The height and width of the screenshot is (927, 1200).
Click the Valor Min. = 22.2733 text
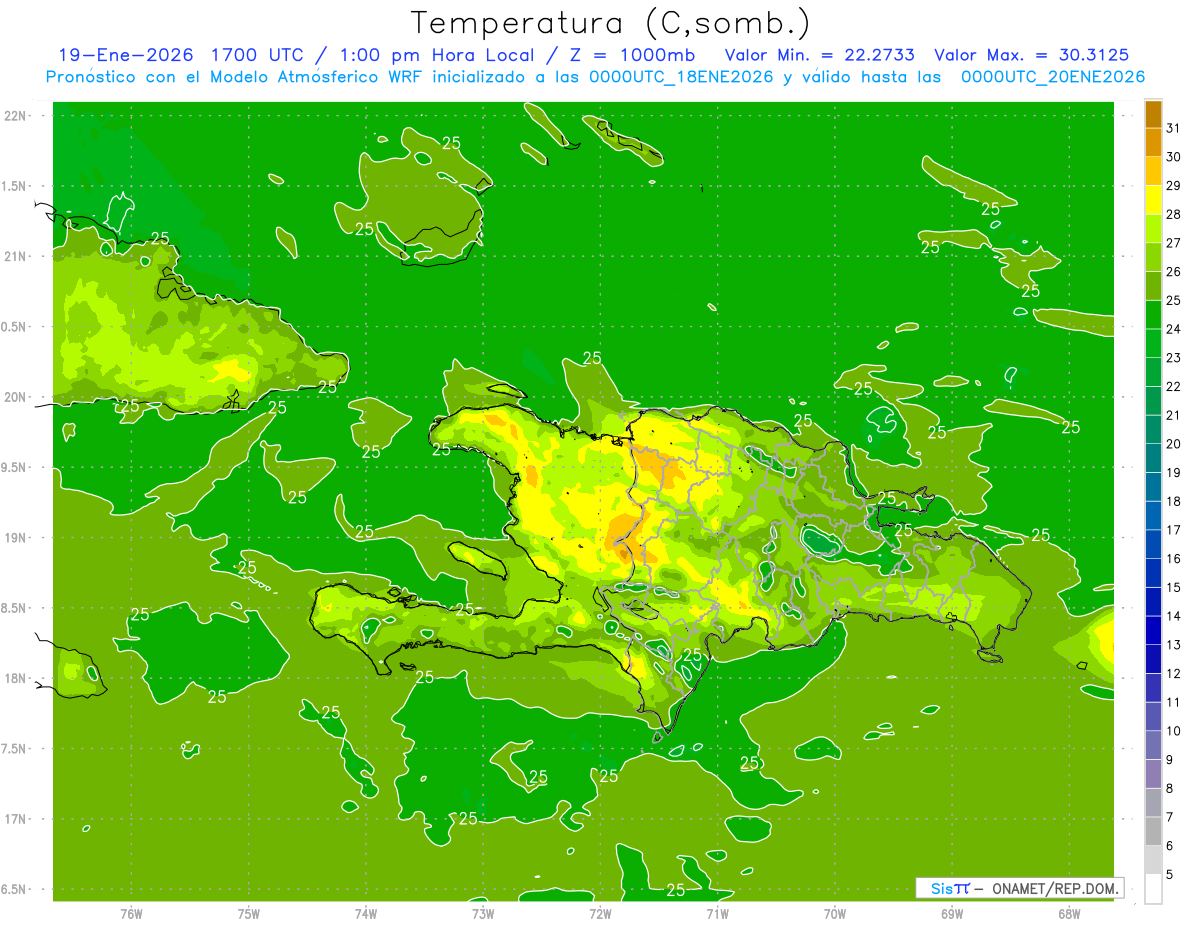pos(820,55)
